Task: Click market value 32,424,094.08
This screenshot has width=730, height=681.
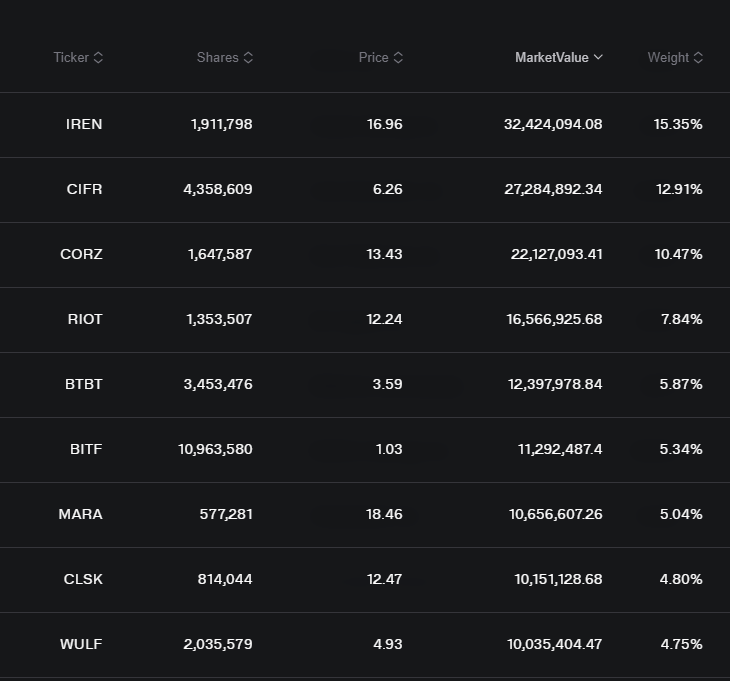Action: [x=553, y=124]
